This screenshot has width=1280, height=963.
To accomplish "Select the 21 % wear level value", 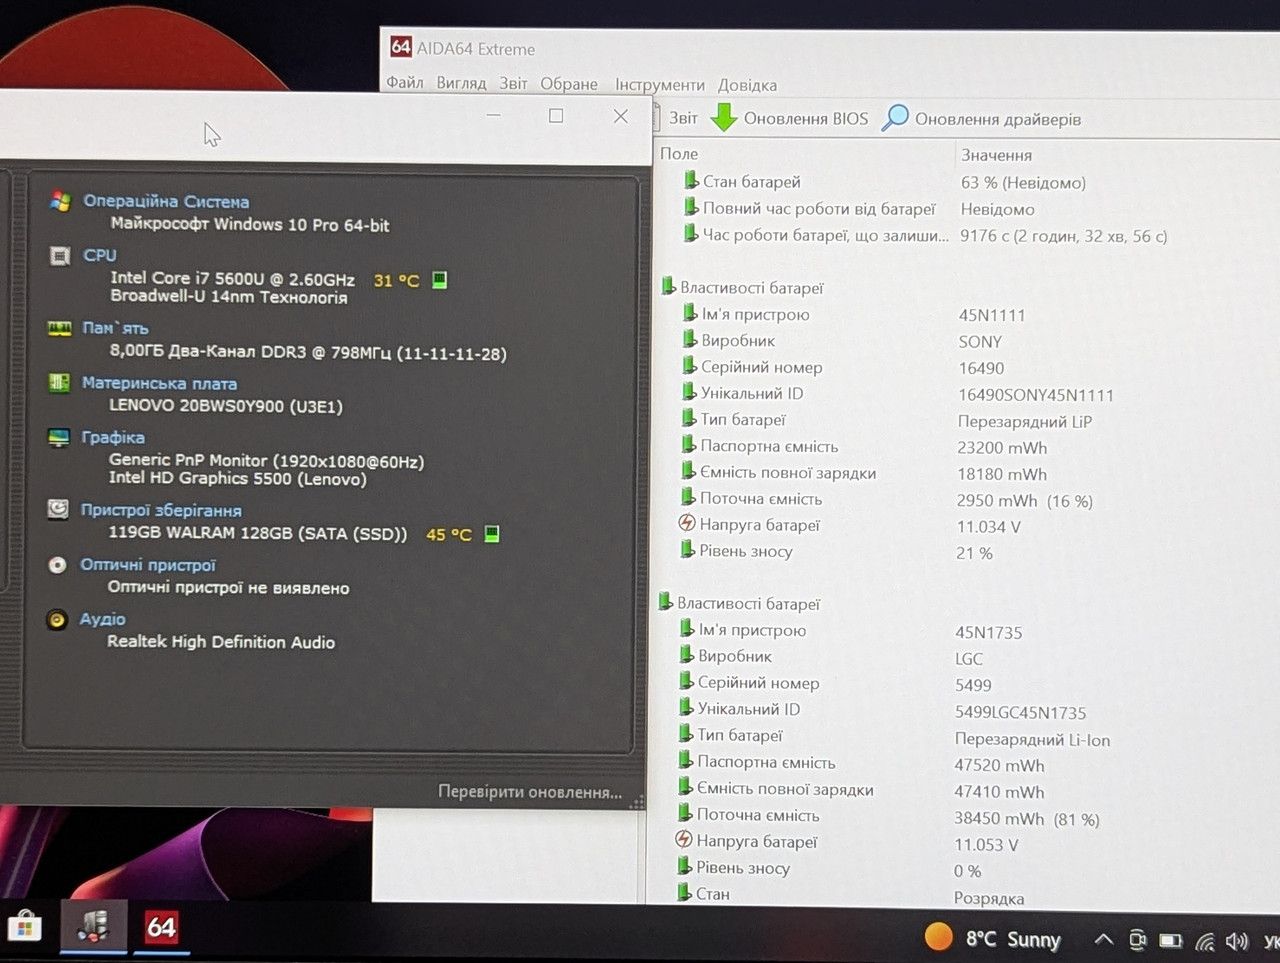I will (x=974, y=553).
